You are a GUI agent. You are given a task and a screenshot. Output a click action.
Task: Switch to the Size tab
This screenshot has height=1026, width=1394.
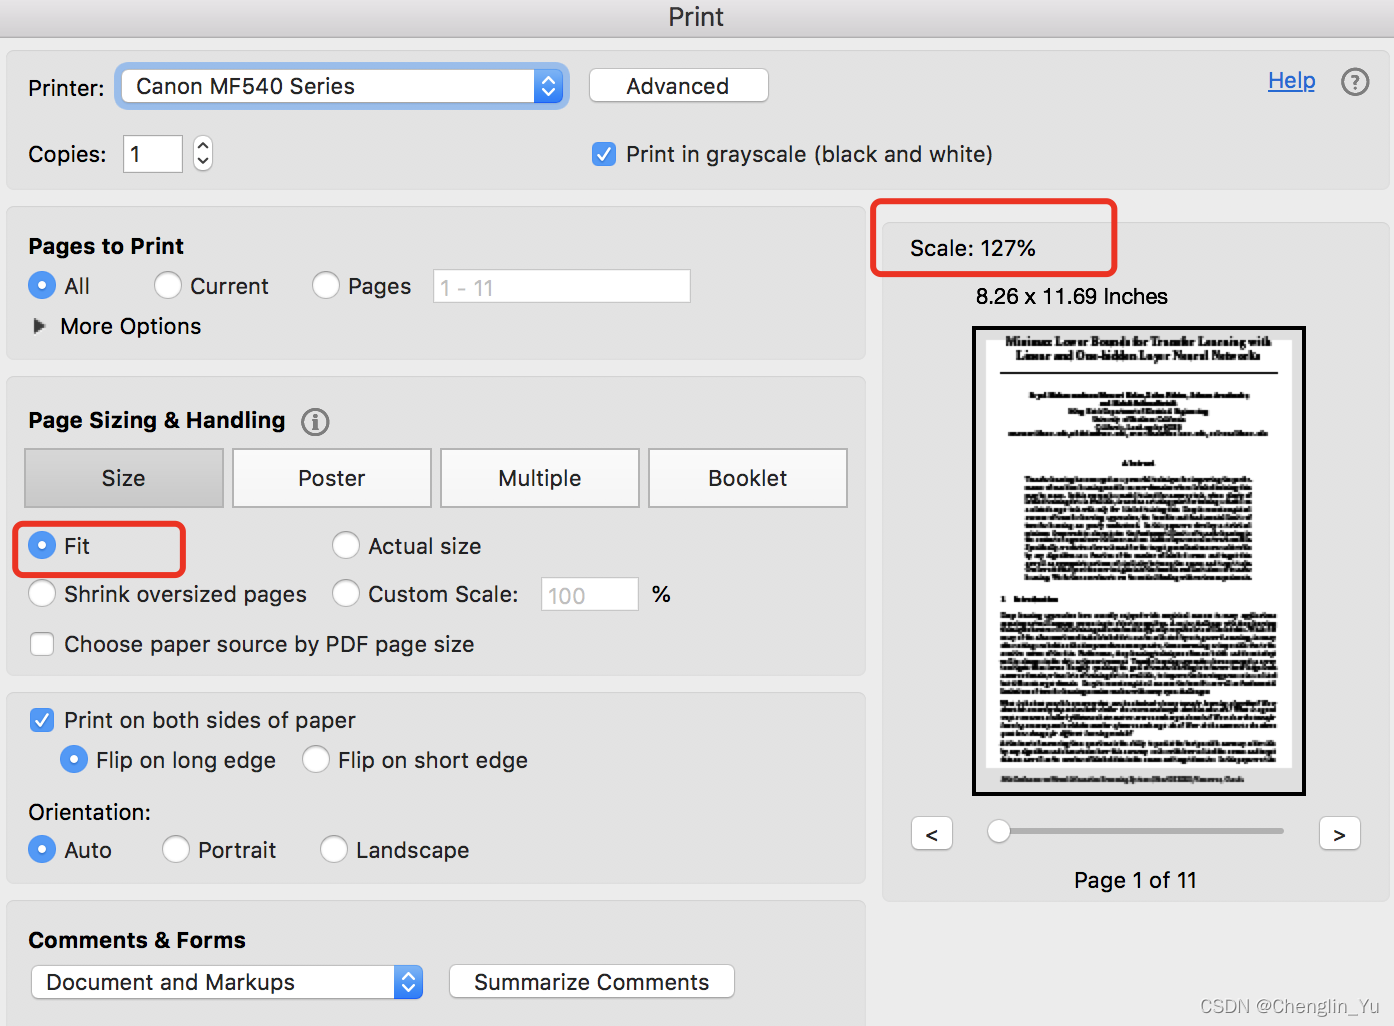click(124, 478)
